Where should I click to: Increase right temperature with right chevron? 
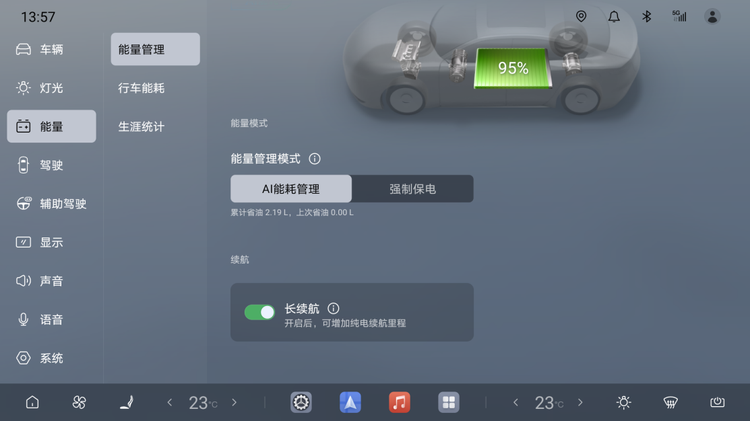[580, 402]
